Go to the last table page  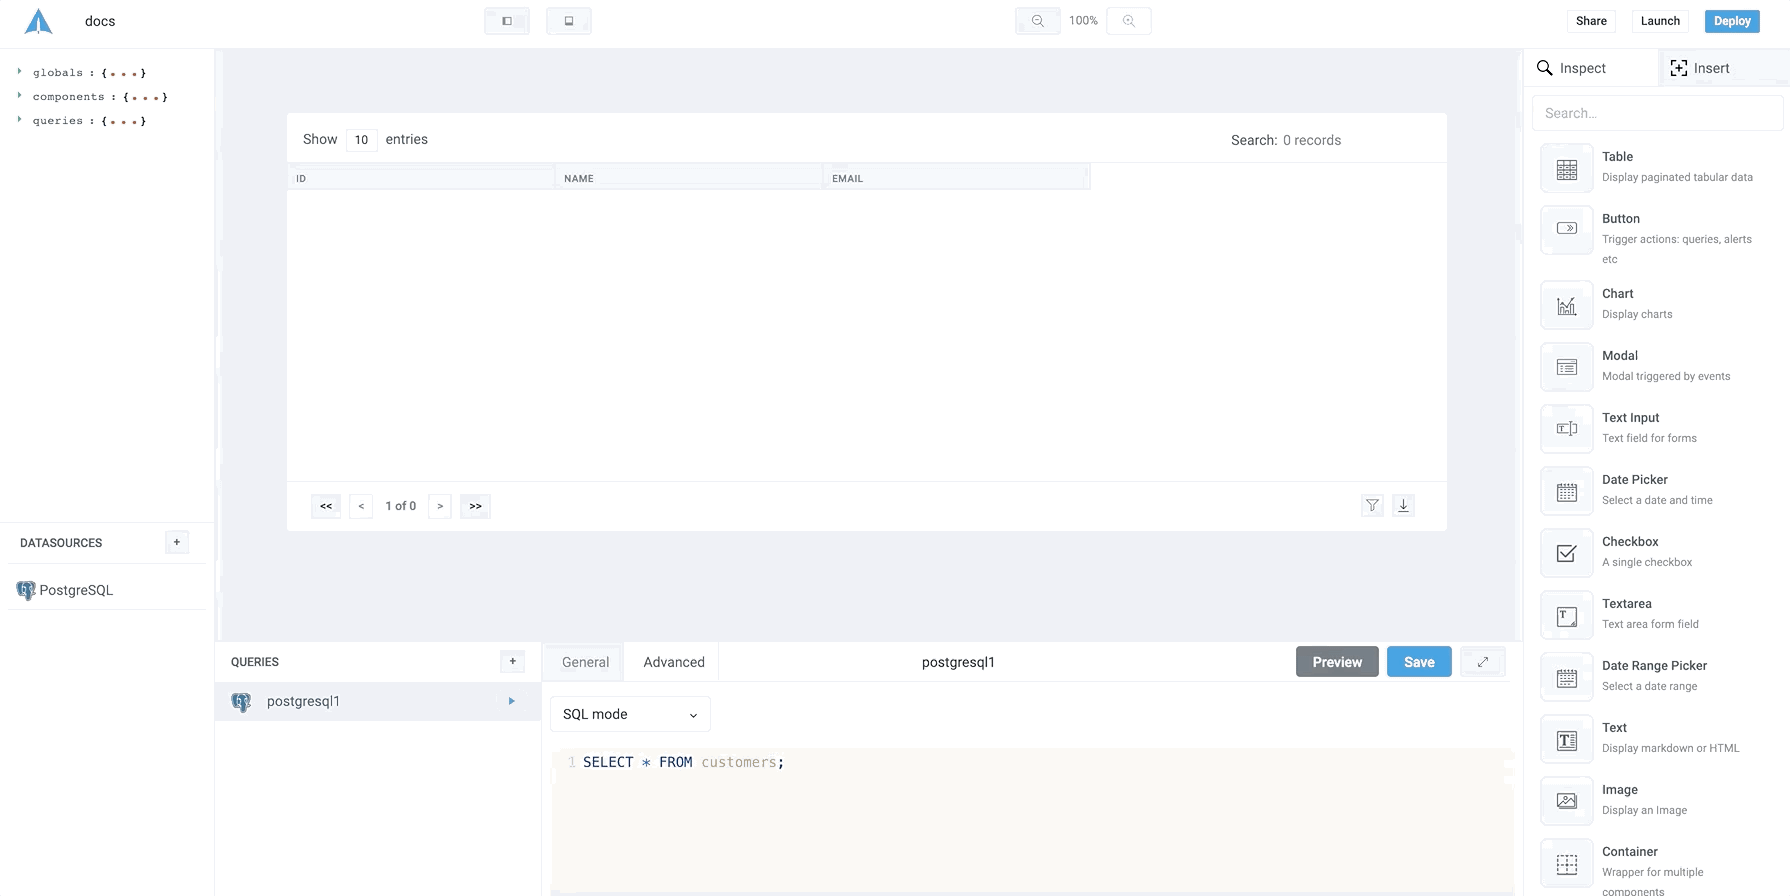475,506
